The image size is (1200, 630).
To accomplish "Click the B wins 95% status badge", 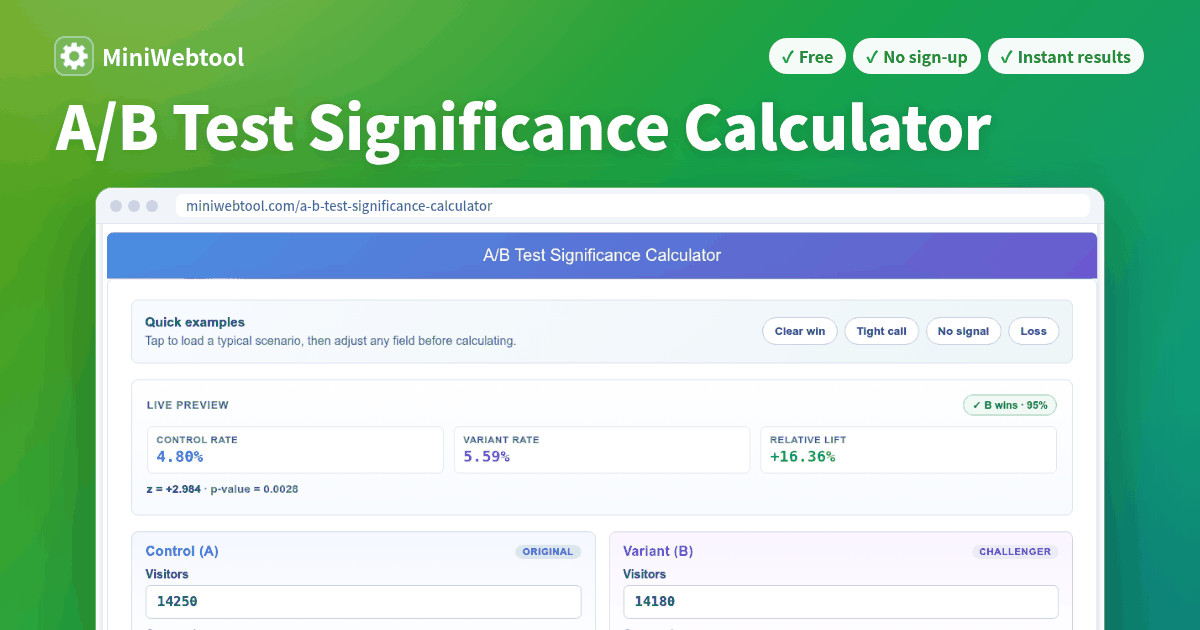I will tap(1009, 405).
